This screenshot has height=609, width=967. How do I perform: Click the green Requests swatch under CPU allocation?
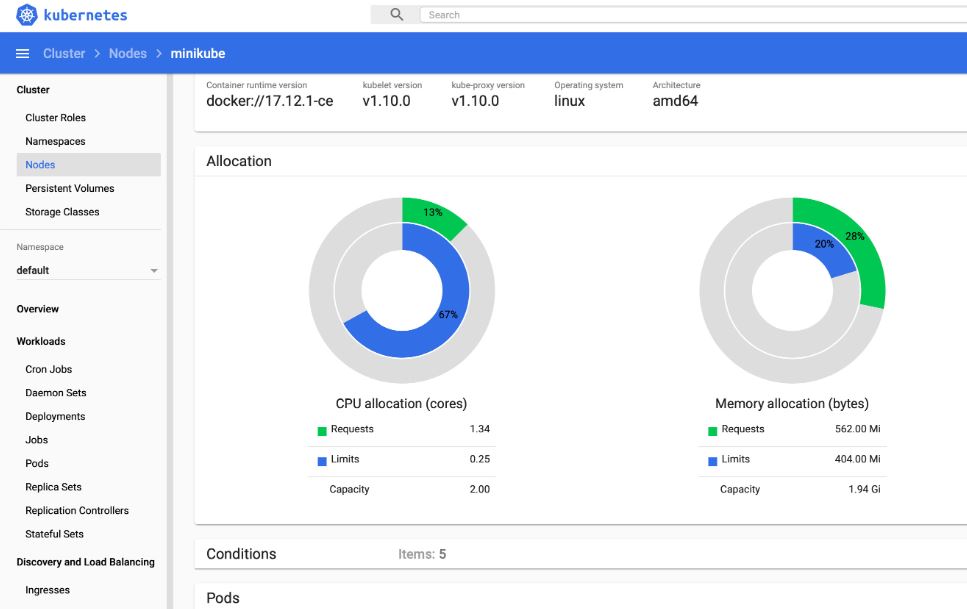[322, 431]
